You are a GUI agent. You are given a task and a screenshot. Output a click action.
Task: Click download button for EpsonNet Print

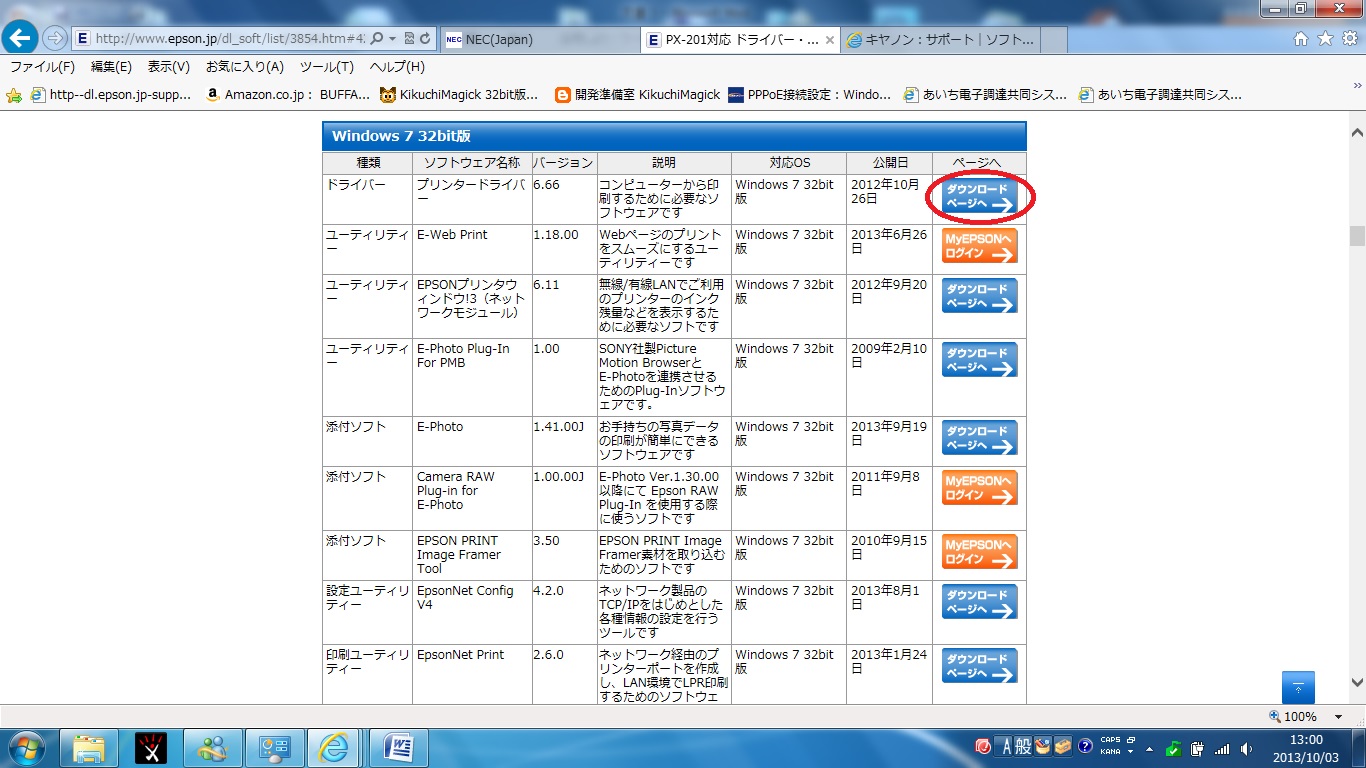click(979, 666)
